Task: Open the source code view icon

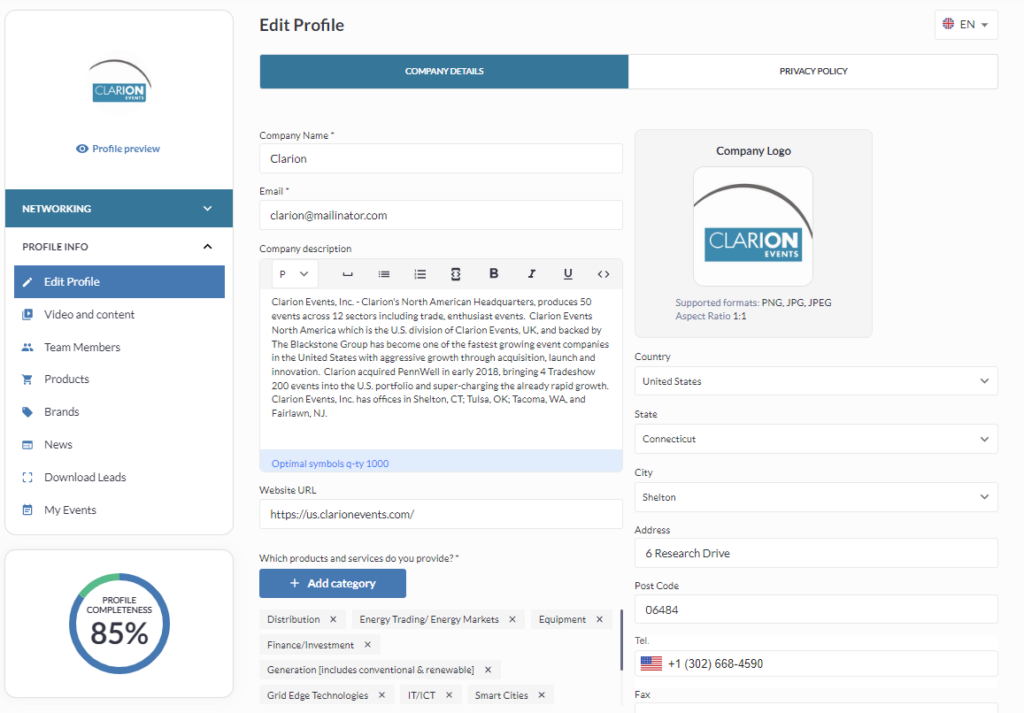Action: click(x=603, y=274)
